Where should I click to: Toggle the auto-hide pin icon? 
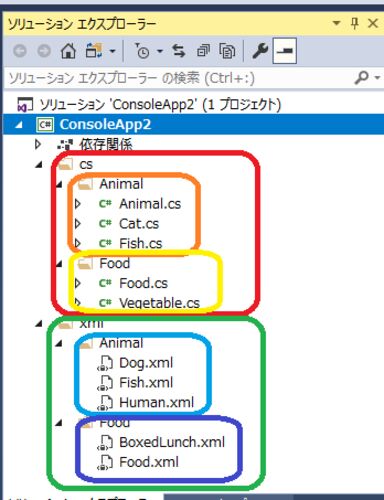click(x=355, y=24)
